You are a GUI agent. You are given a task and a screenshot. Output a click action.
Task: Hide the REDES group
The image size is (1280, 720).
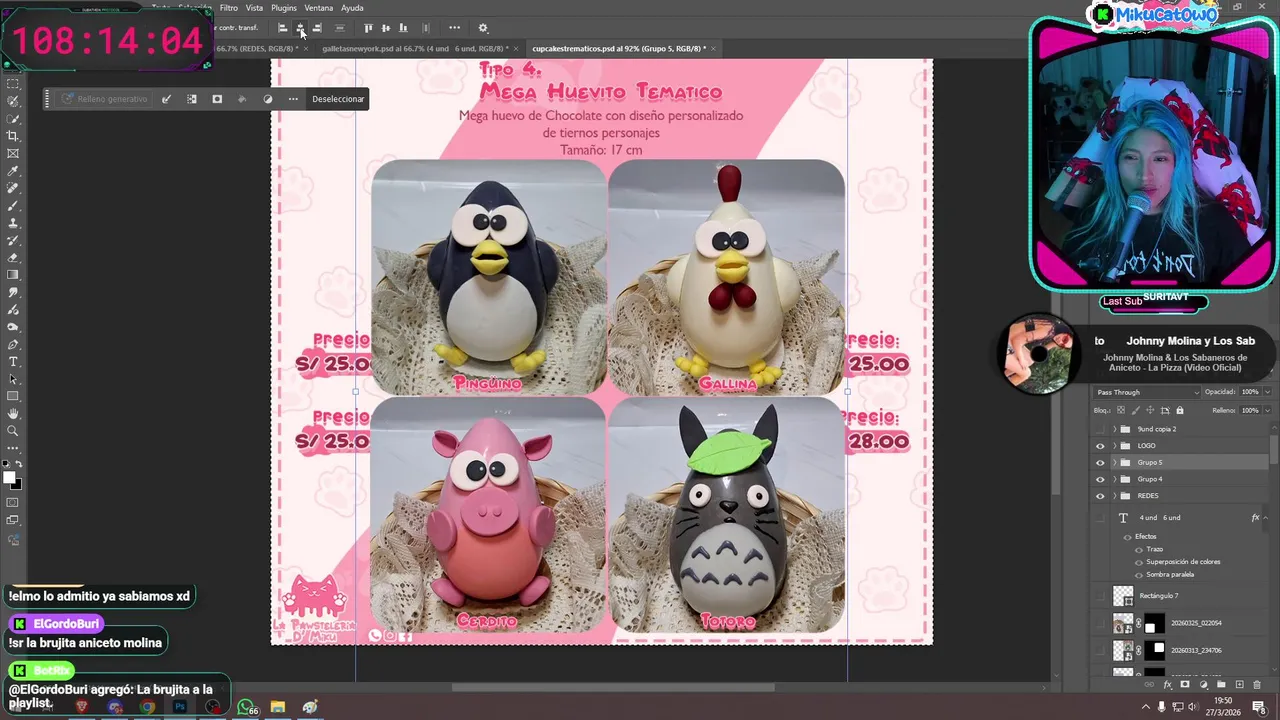[x=1100, y=496]
